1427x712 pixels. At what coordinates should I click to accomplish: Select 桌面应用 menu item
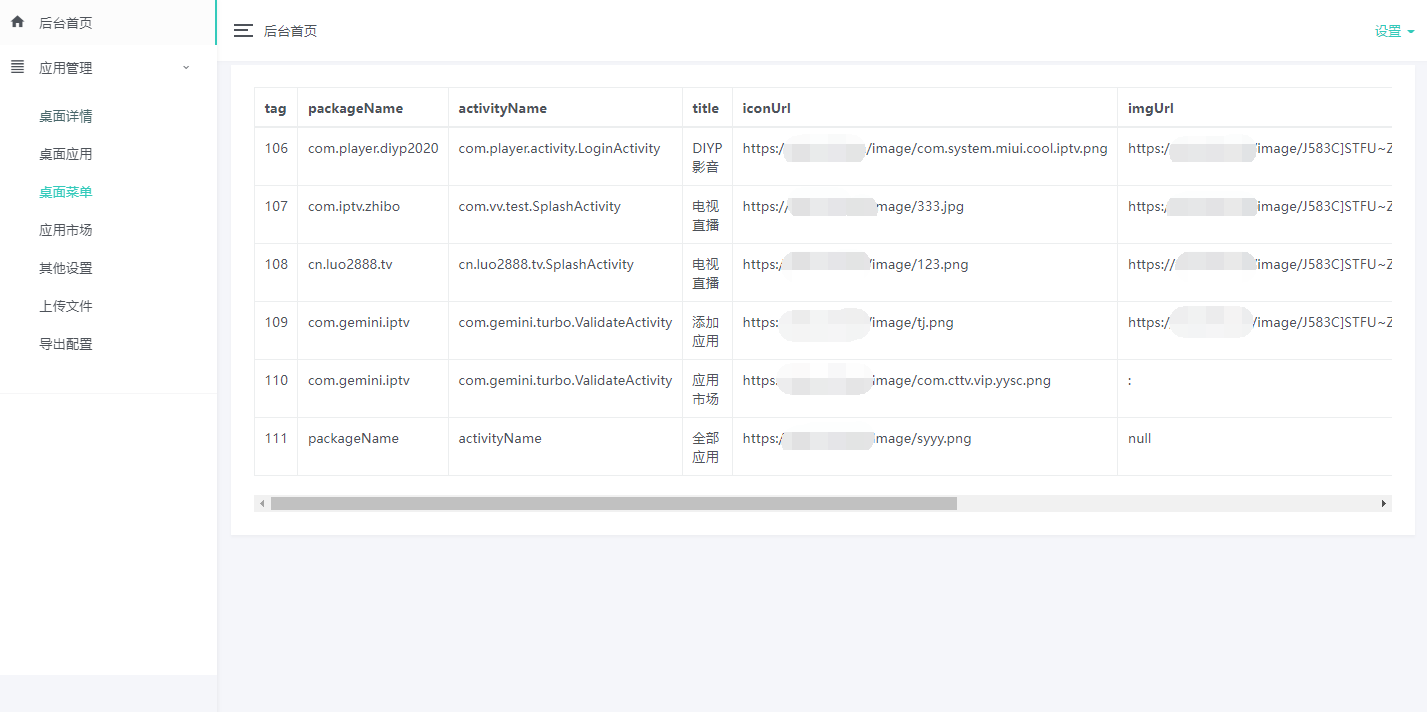(x=66, y=154)
